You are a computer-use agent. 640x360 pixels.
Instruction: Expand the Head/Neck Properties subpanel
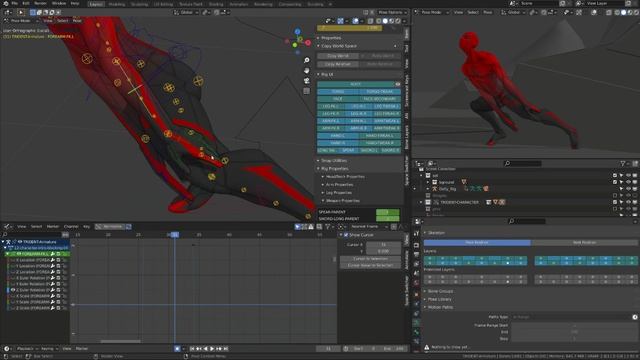[x=323, y=177]
